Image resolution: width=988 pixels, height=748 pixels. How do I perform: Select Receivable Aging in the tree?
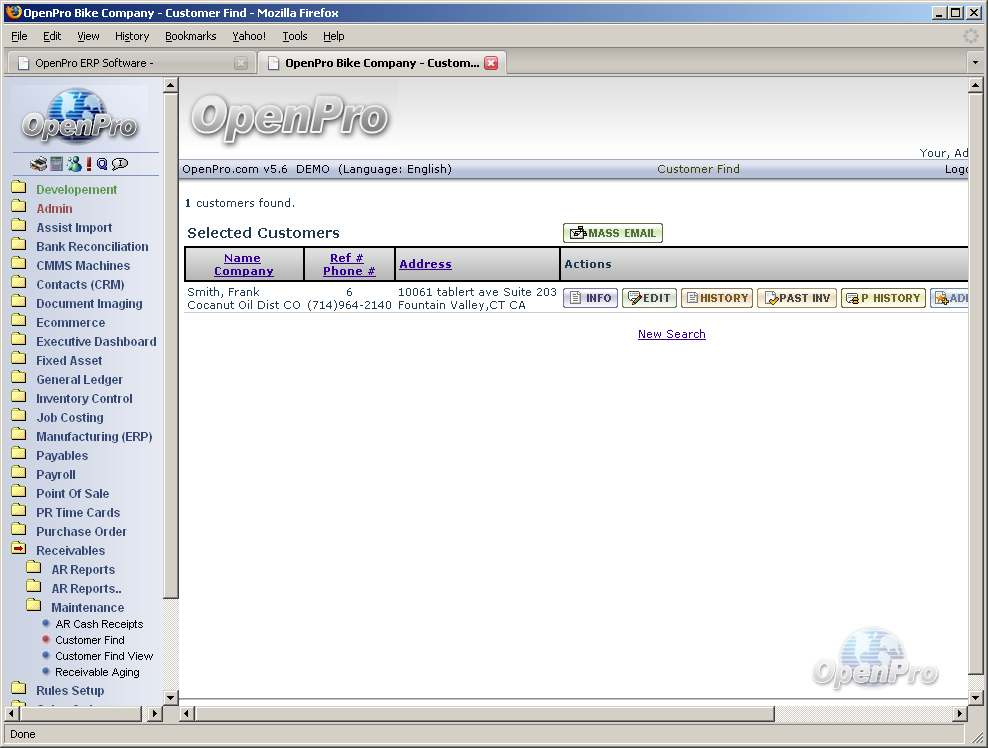[97, 672]
